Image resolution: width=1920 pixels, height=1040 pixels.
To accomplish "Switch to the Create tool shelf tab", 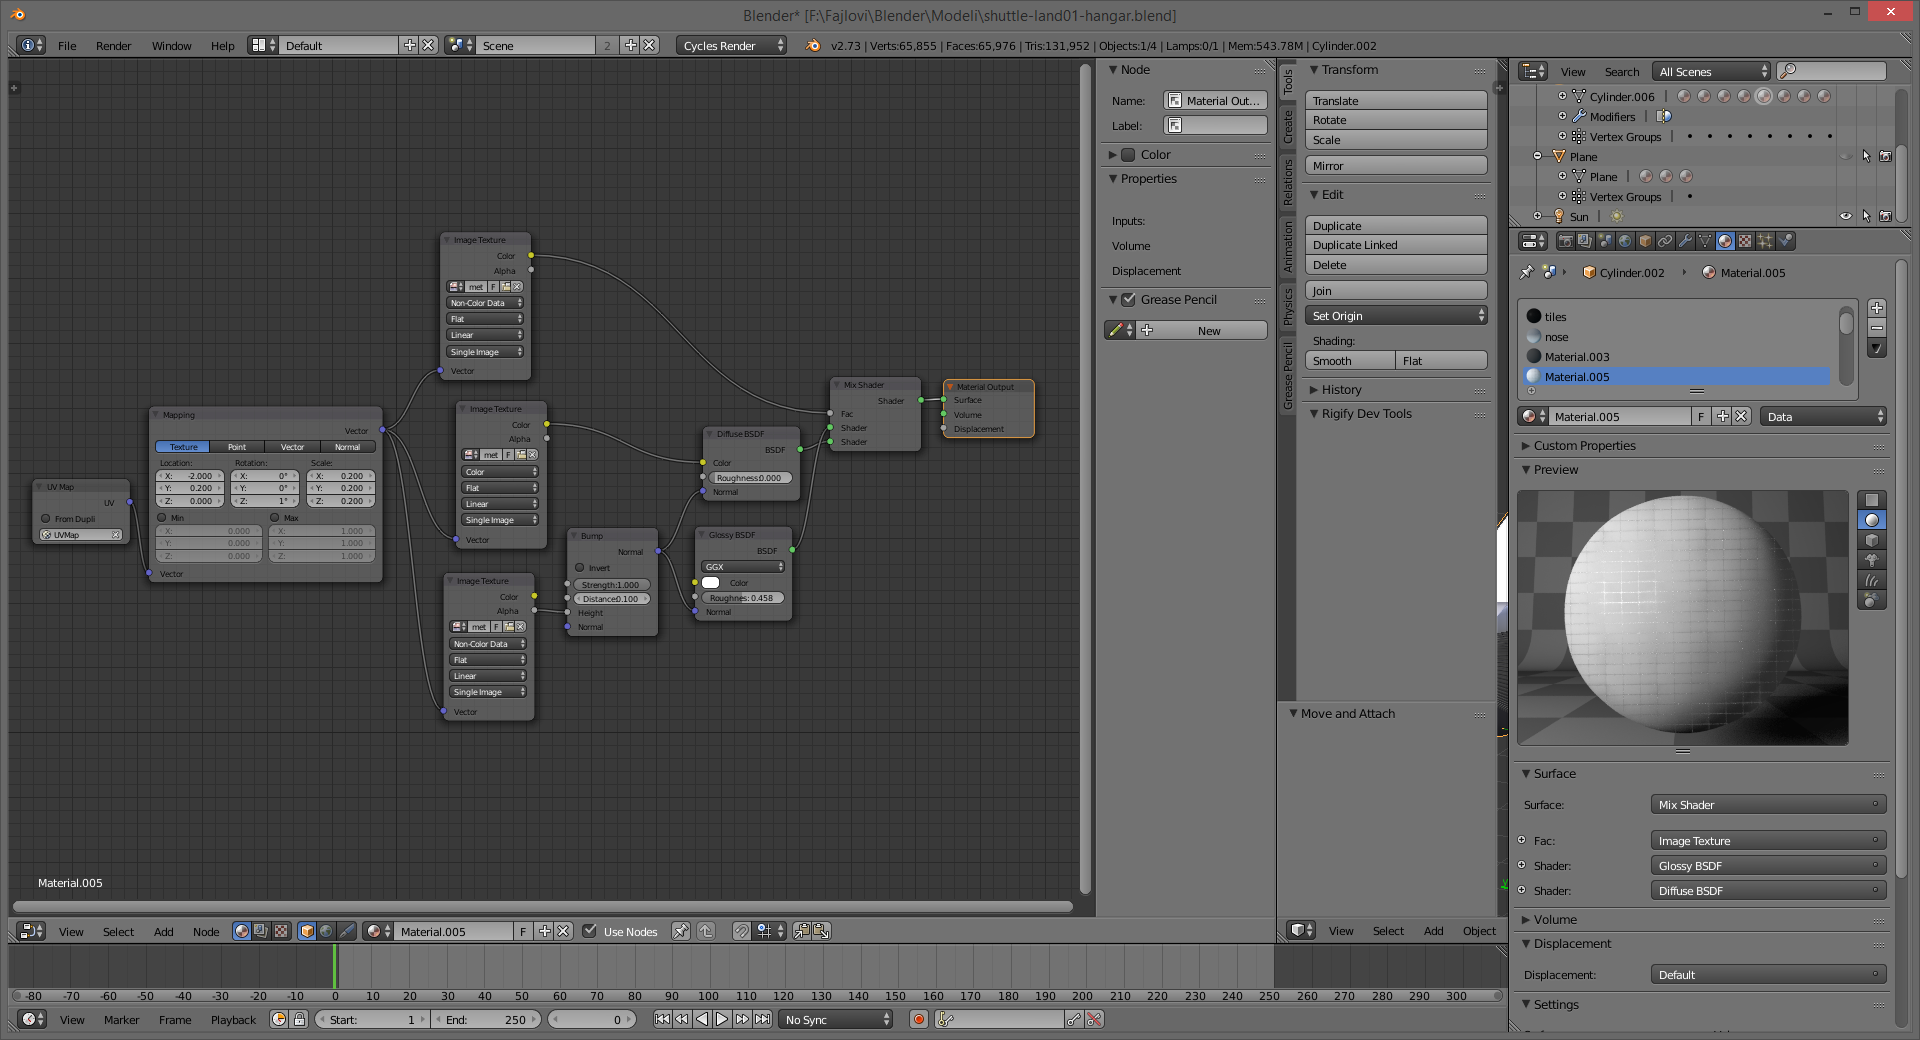I will (1288, 126).
